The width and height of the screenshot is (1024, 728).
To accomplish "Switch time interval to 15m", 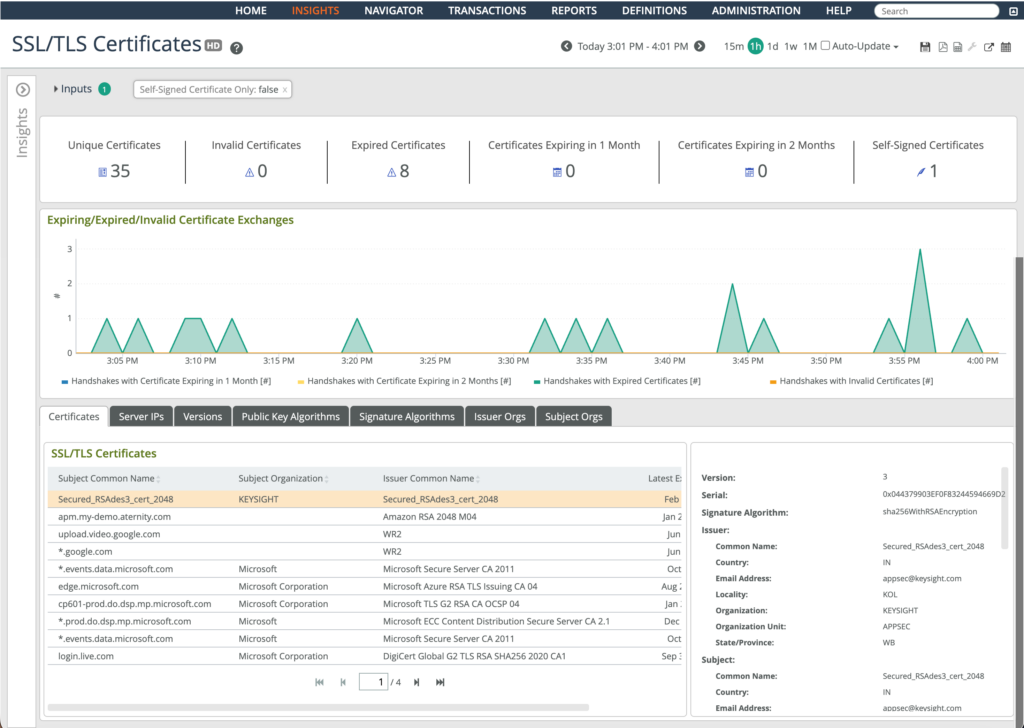I will [733, 46].
